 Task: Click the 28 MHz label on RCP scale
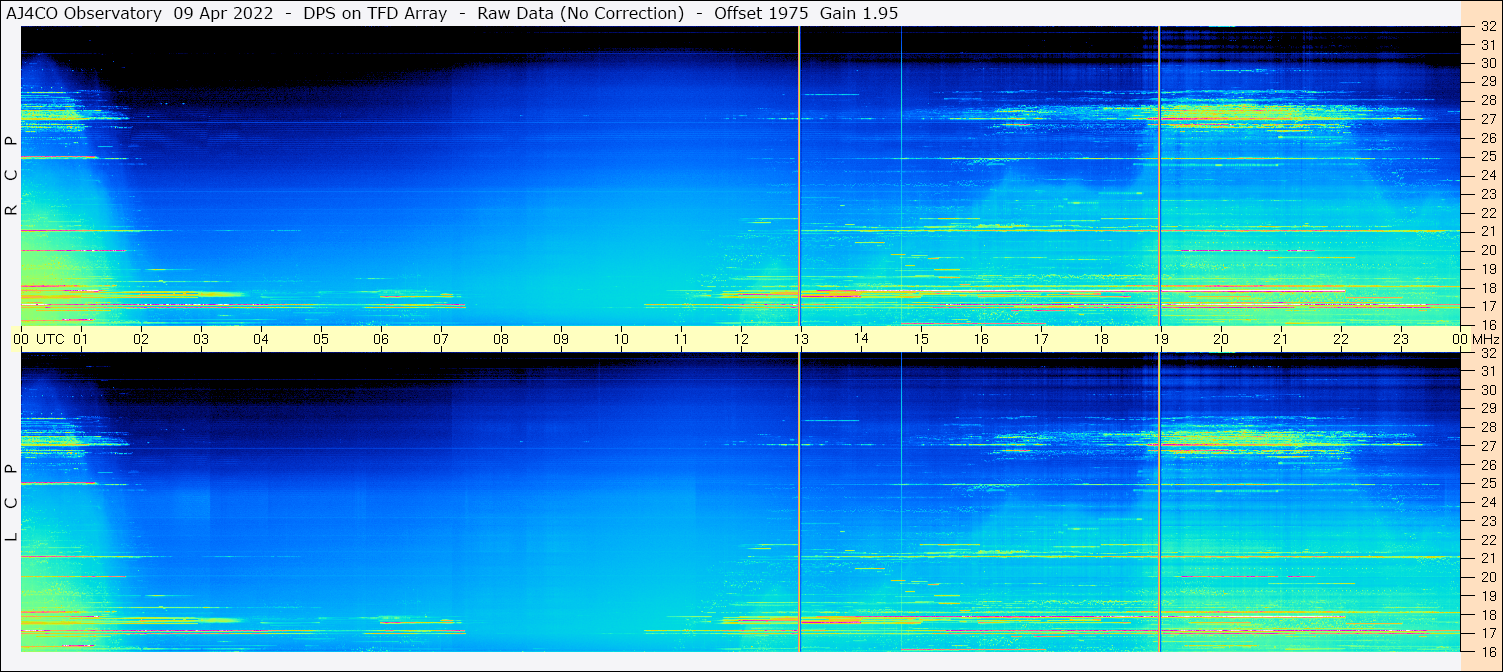point(1488,100)
